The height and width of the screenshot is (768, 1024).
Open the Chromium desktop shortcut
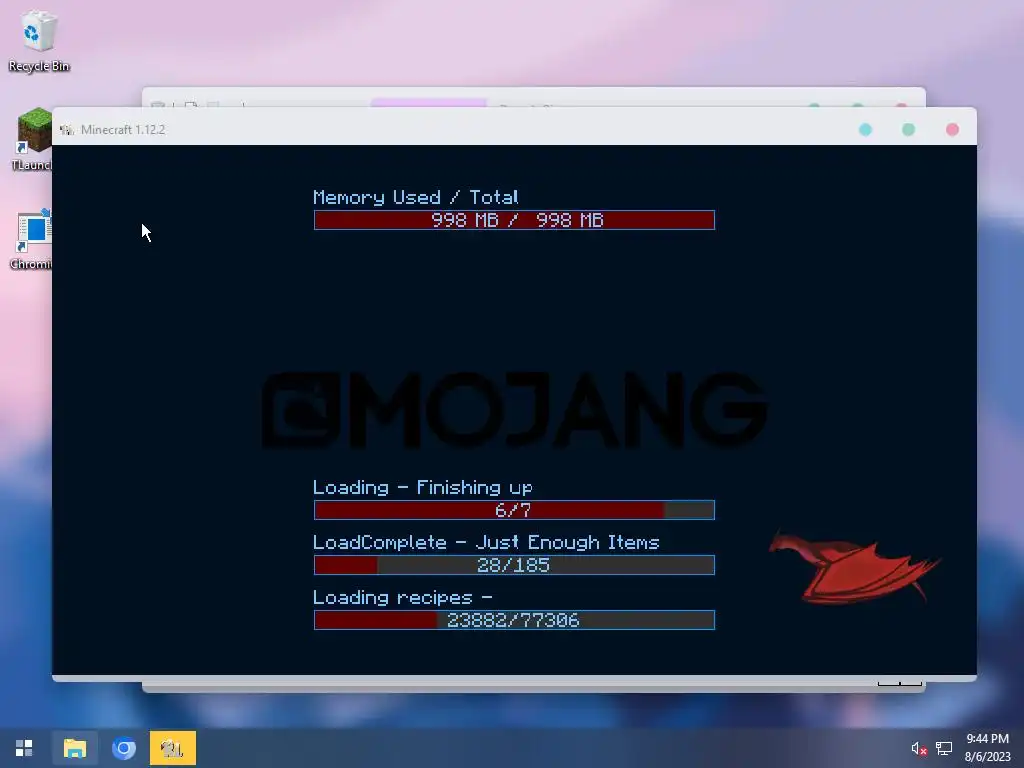click(31, 240)
